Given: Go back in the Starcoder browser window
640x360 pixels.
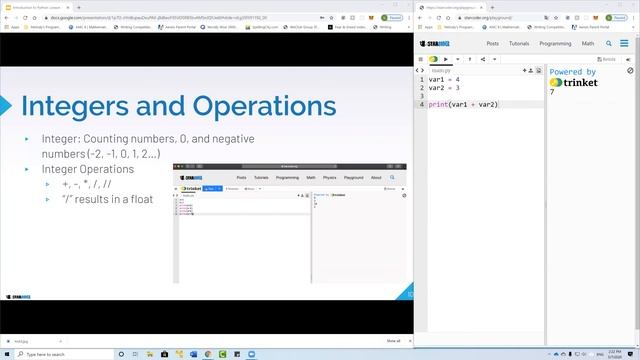Looking at the screenshot, I should [420, 18].
